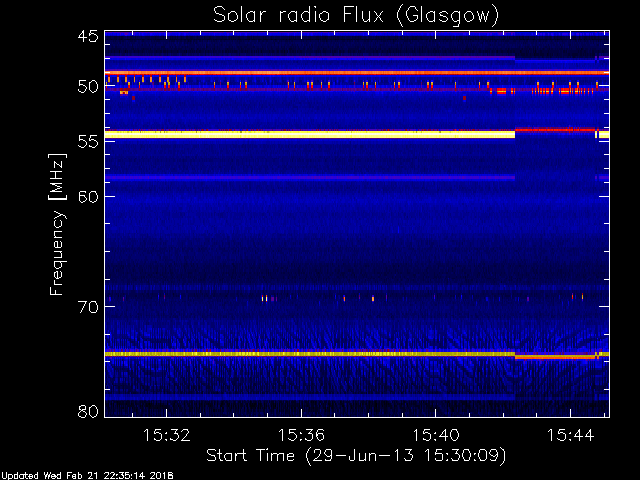Image resolution: width=640 pixels, height=480 pixels.
Task: Click the yellow emission line near 74 MHz
Action: 310,354
